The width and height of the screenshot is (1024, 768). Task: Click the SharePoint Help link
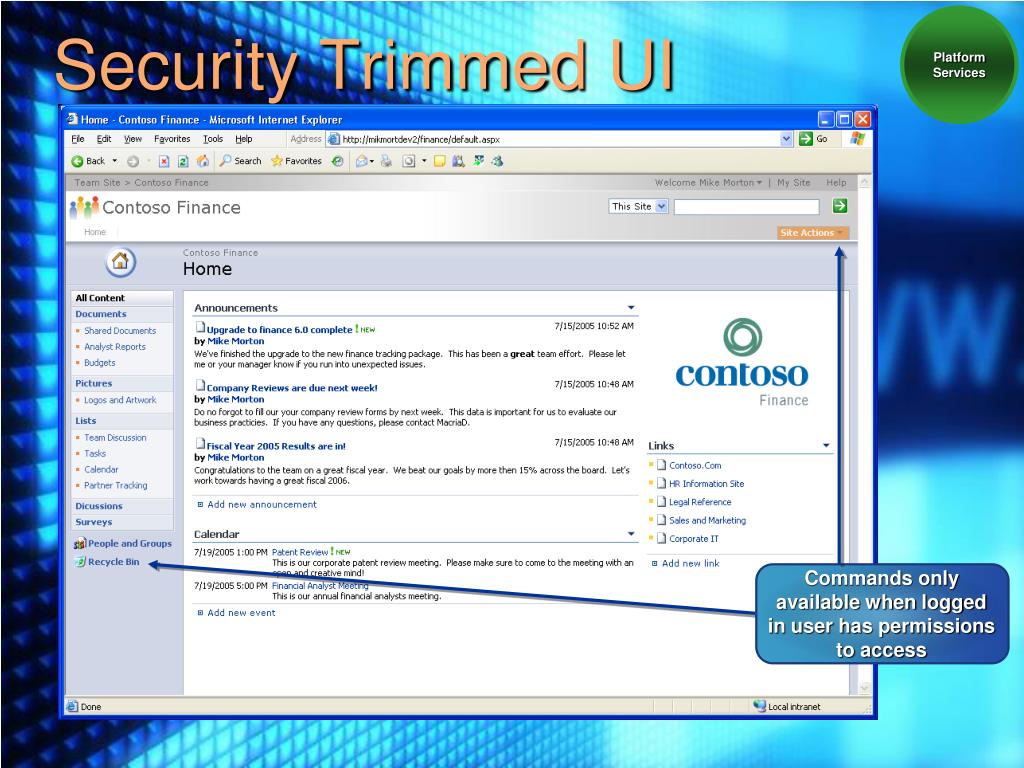pos(836,183)
